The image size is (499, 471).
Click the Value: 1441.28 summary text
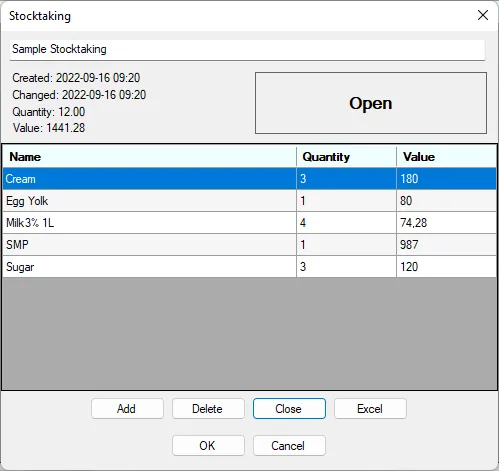click(x=49, y=128)
